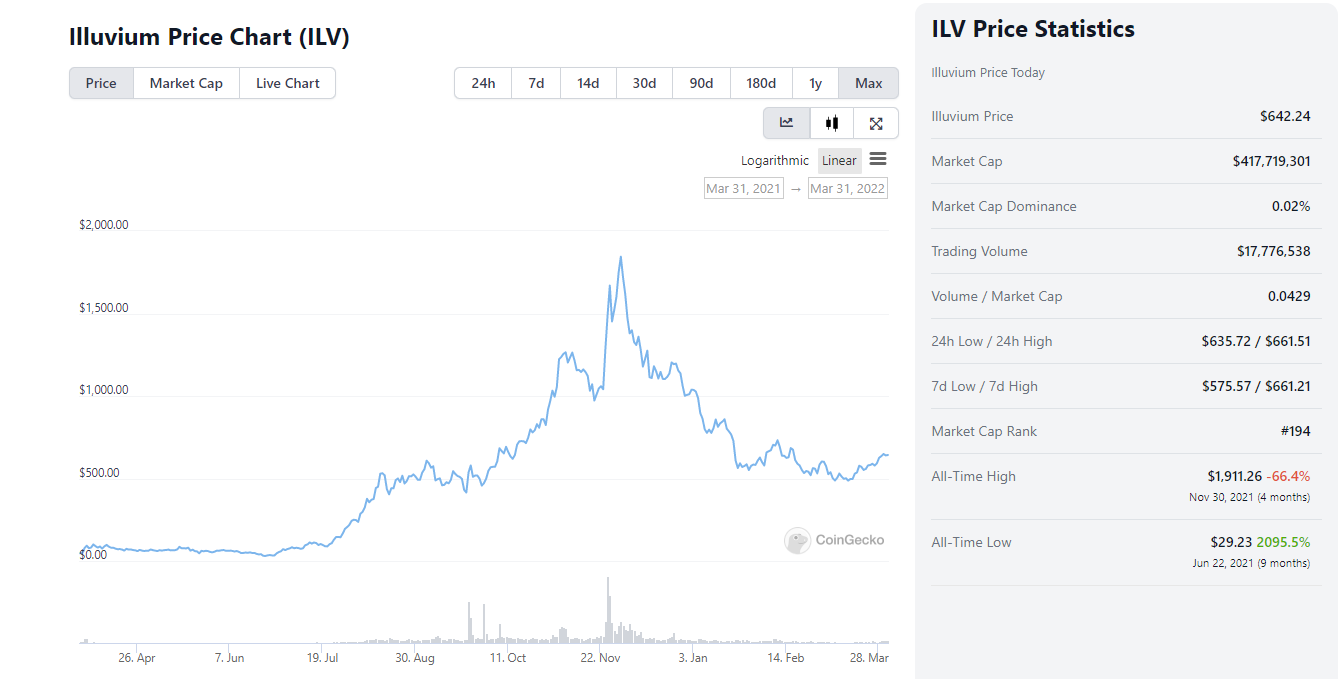Select 30d chart period
This screenshot has height=679, width=1343.
pos(644,83)
